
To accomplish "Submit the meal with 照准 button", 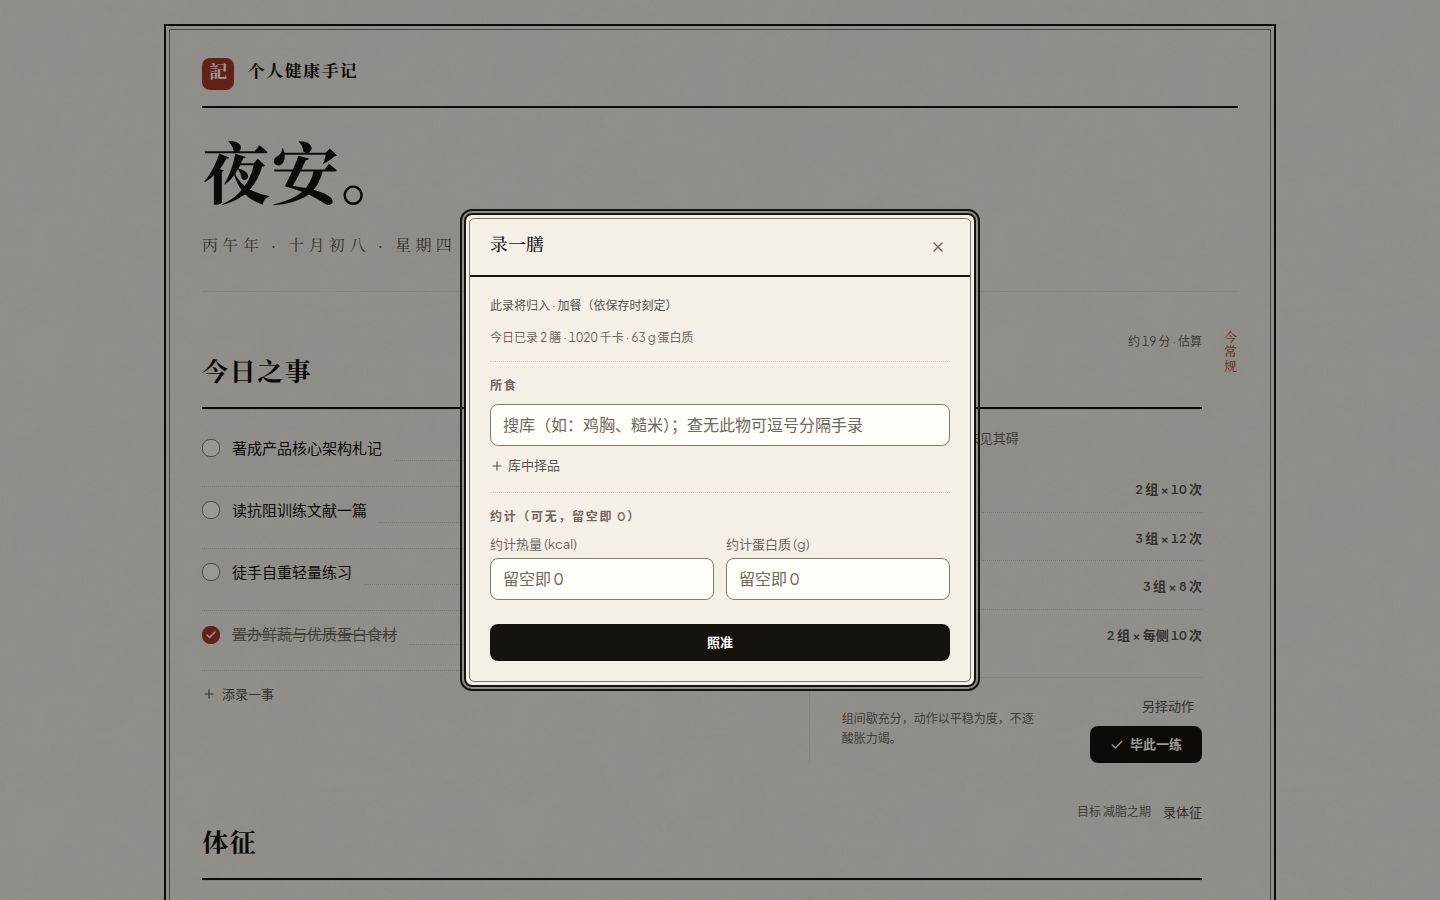I will point(720,643).
